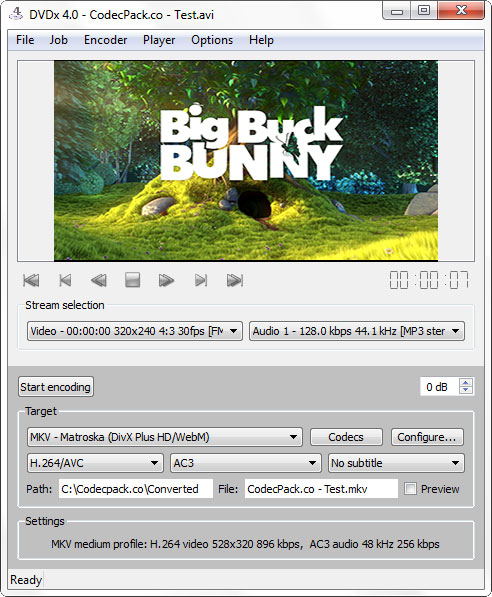Click the Ready status bar text
Viewport: 492px width, 597px height.
click(26, 580)
